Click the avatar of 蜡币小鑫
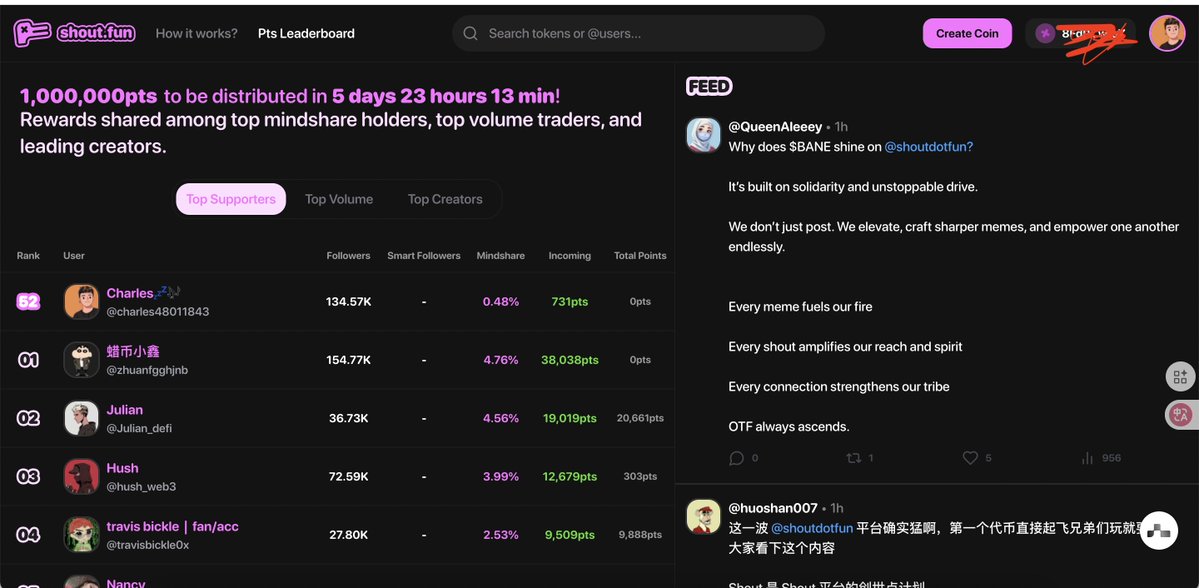The height and width of the screenshot is (588, 1199). click(81, 360)
